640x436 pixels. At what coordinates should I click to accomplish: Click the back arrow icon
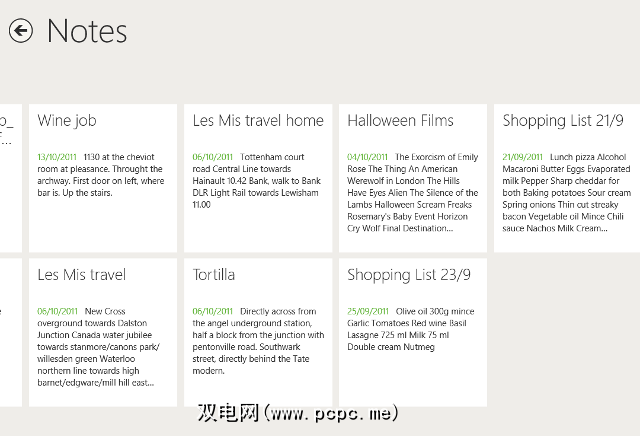pyautogui.click(x=21, y=31)
